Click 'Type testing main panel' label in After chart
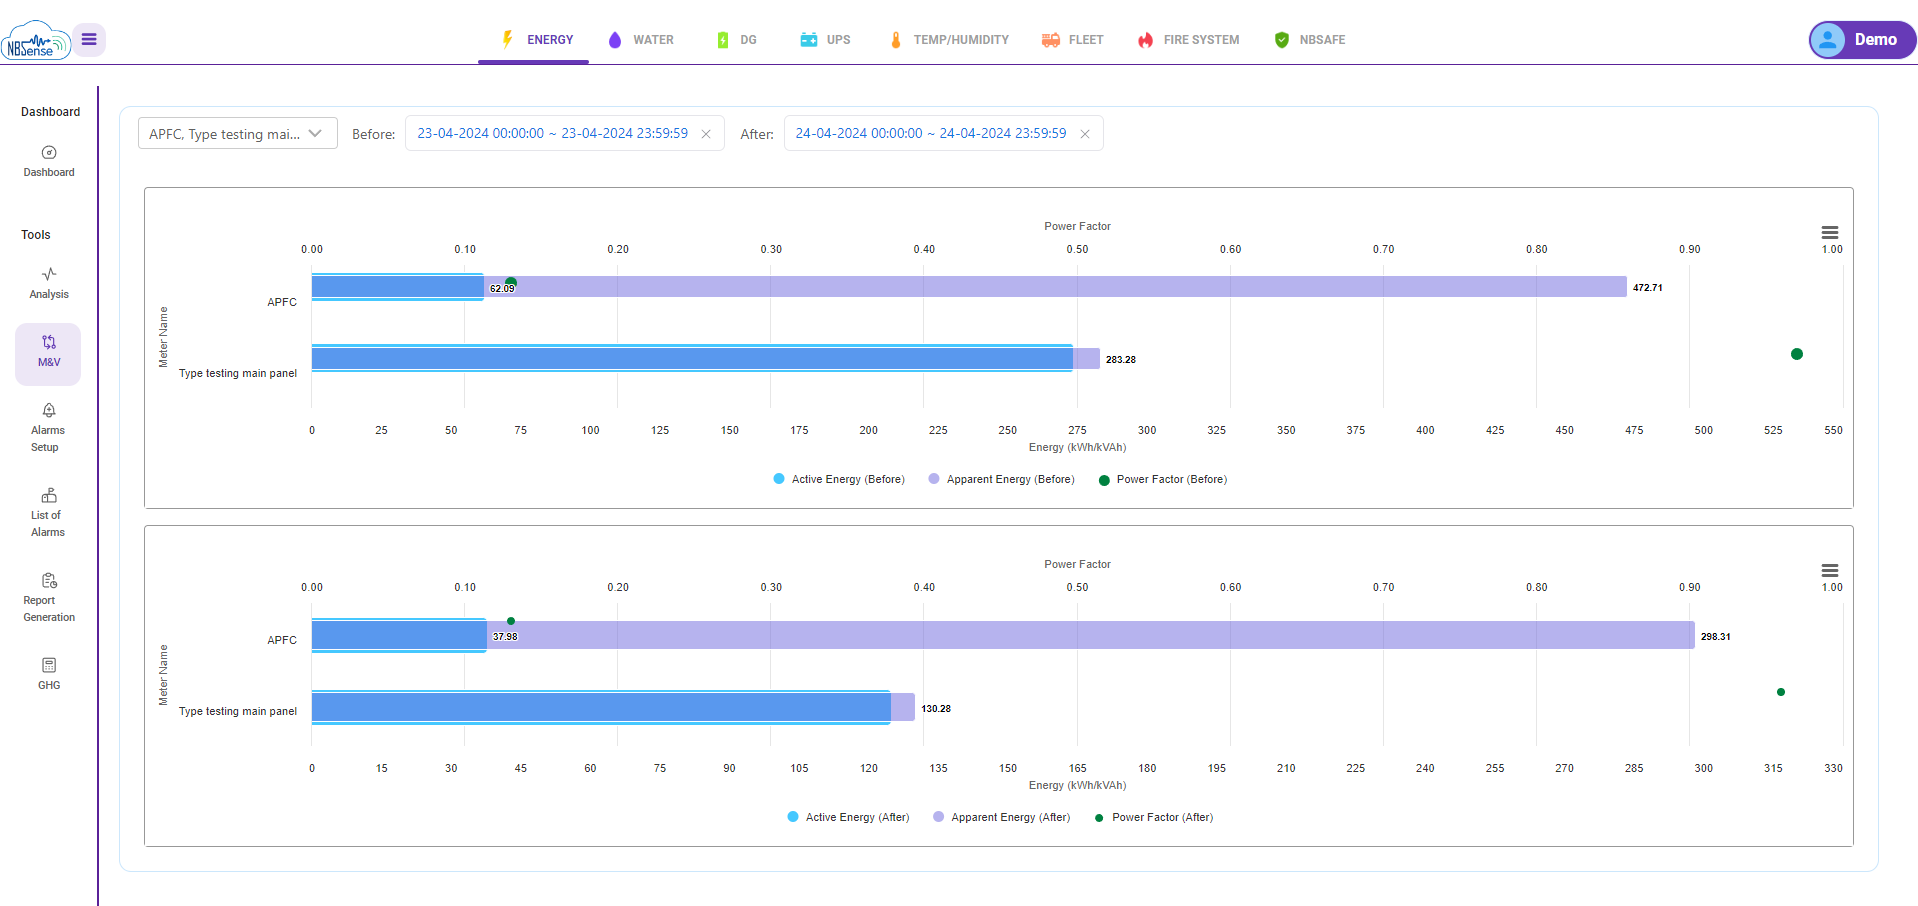The image size is (1918, 906). (238, 711)
